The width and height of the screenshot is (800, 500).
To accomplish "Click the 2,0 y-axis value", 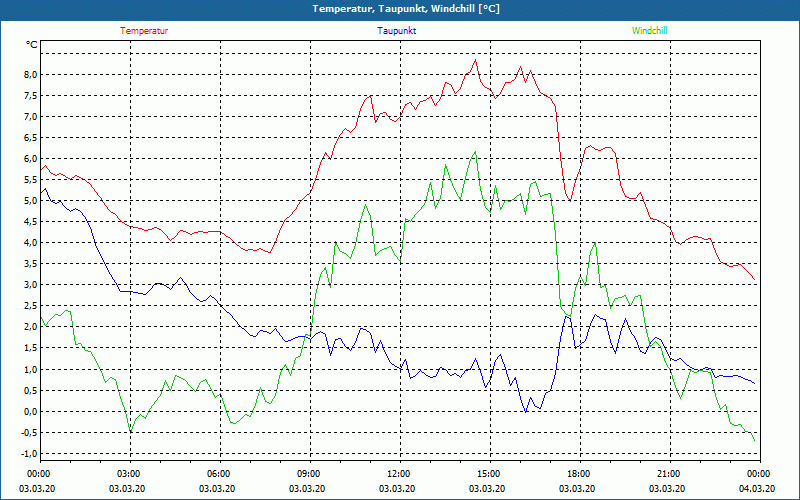I will click(30, 327).
